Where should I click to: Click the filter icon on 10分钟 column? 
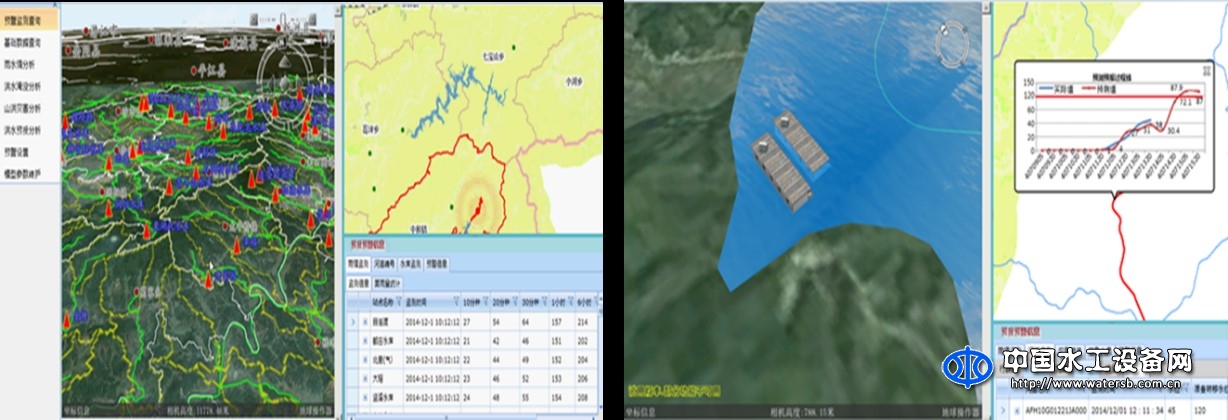(488, 302)
